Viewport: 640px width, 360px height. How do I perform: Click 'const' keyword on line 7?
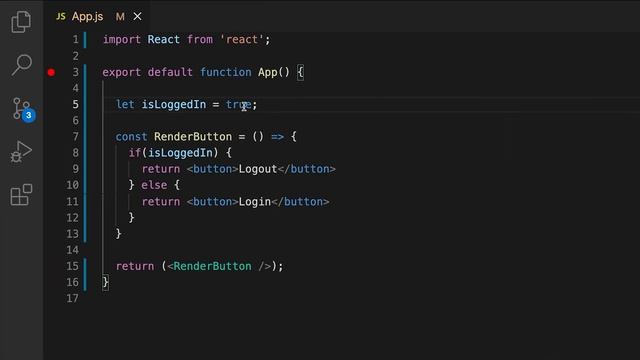pos(131,137)
